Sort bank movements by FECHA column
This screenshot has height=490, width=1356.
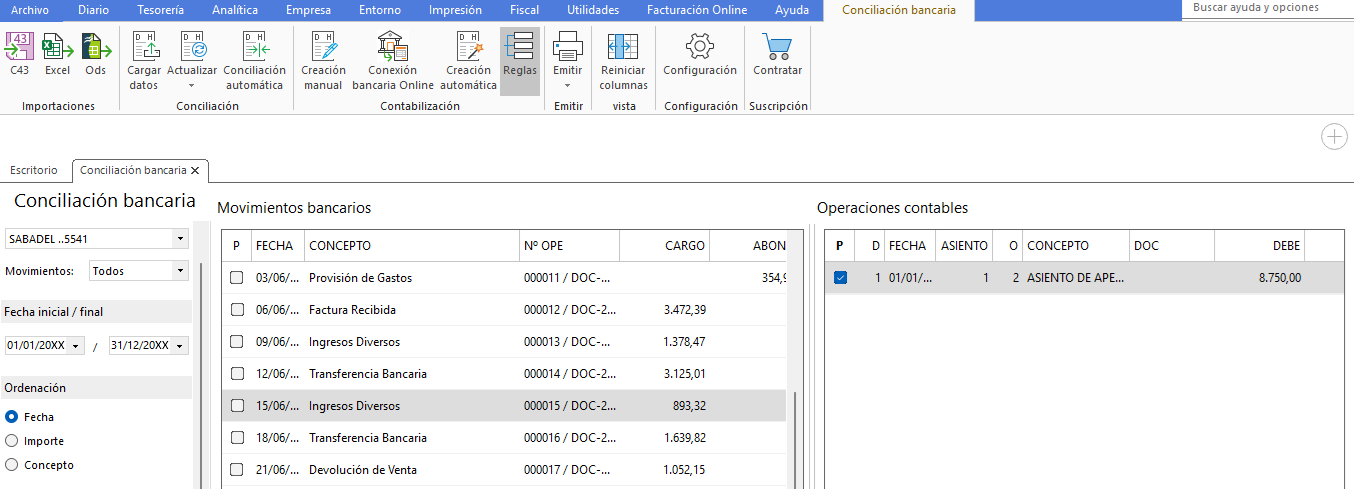coord(276,245)
